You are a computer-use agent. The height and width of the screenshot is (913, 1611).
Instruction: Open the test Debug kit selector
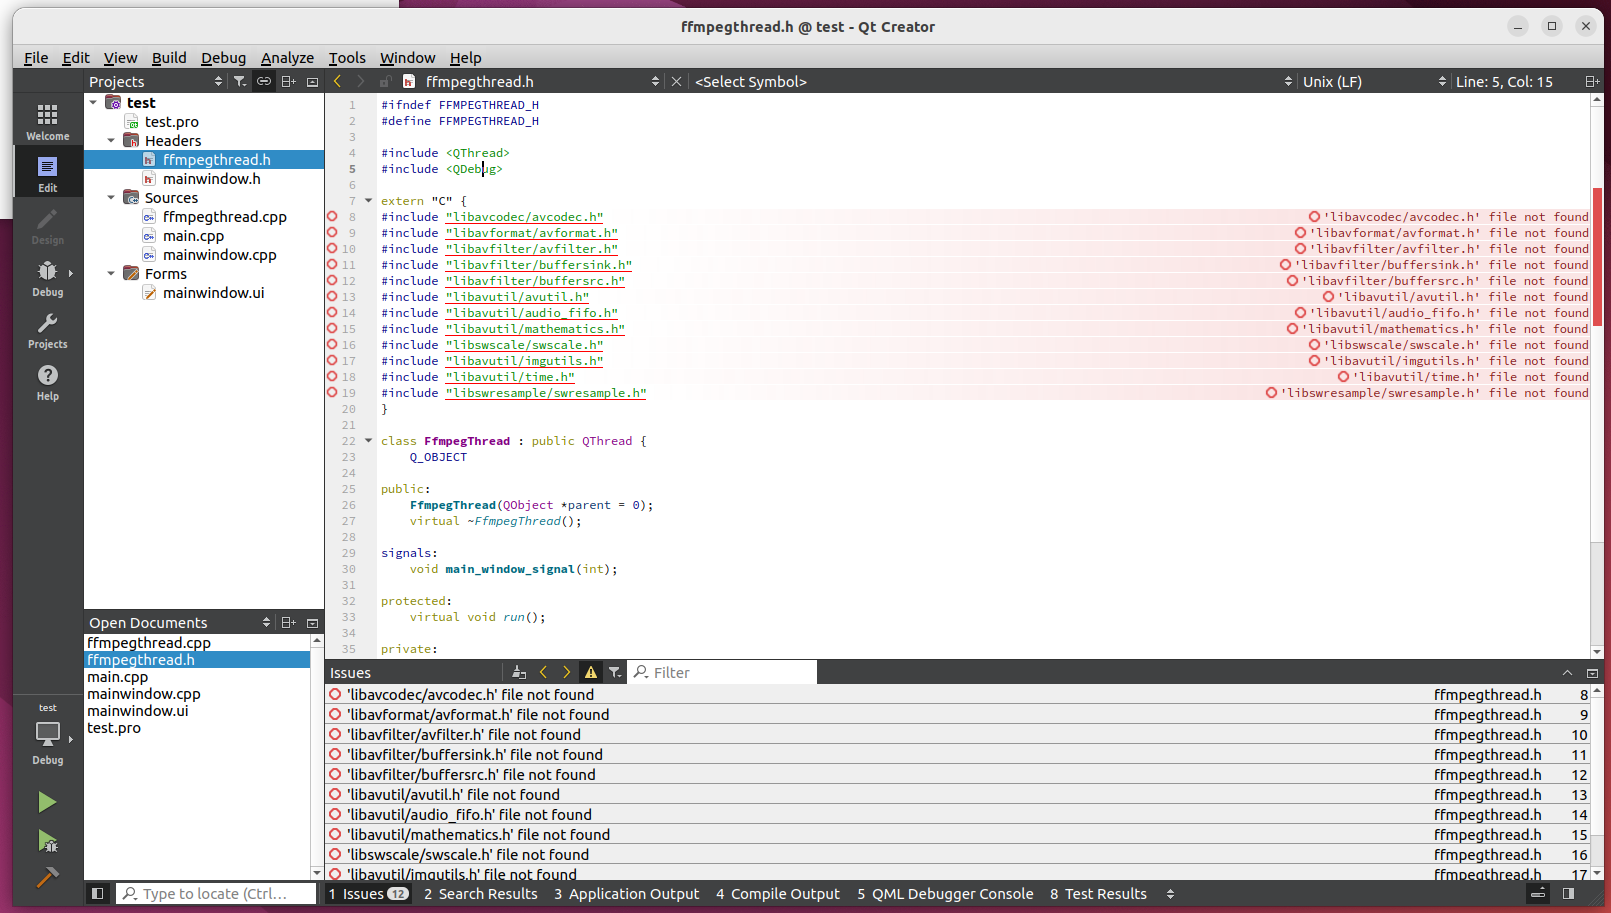point(47,735)
